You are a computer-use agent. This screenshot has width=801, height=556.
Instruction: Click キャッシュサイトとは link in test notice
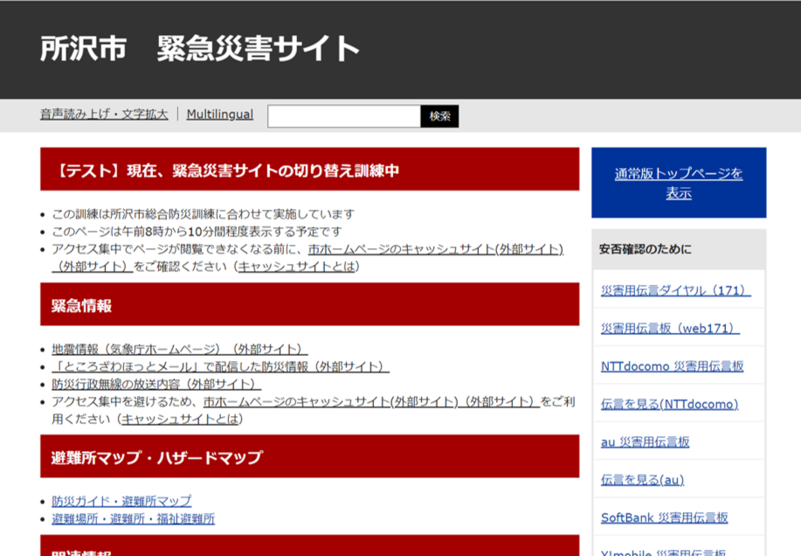297,267
